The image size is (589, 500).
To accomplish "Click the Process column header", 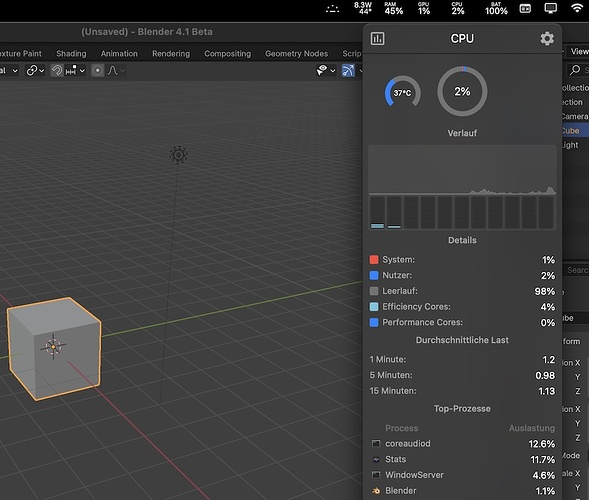I will [402, 428].
